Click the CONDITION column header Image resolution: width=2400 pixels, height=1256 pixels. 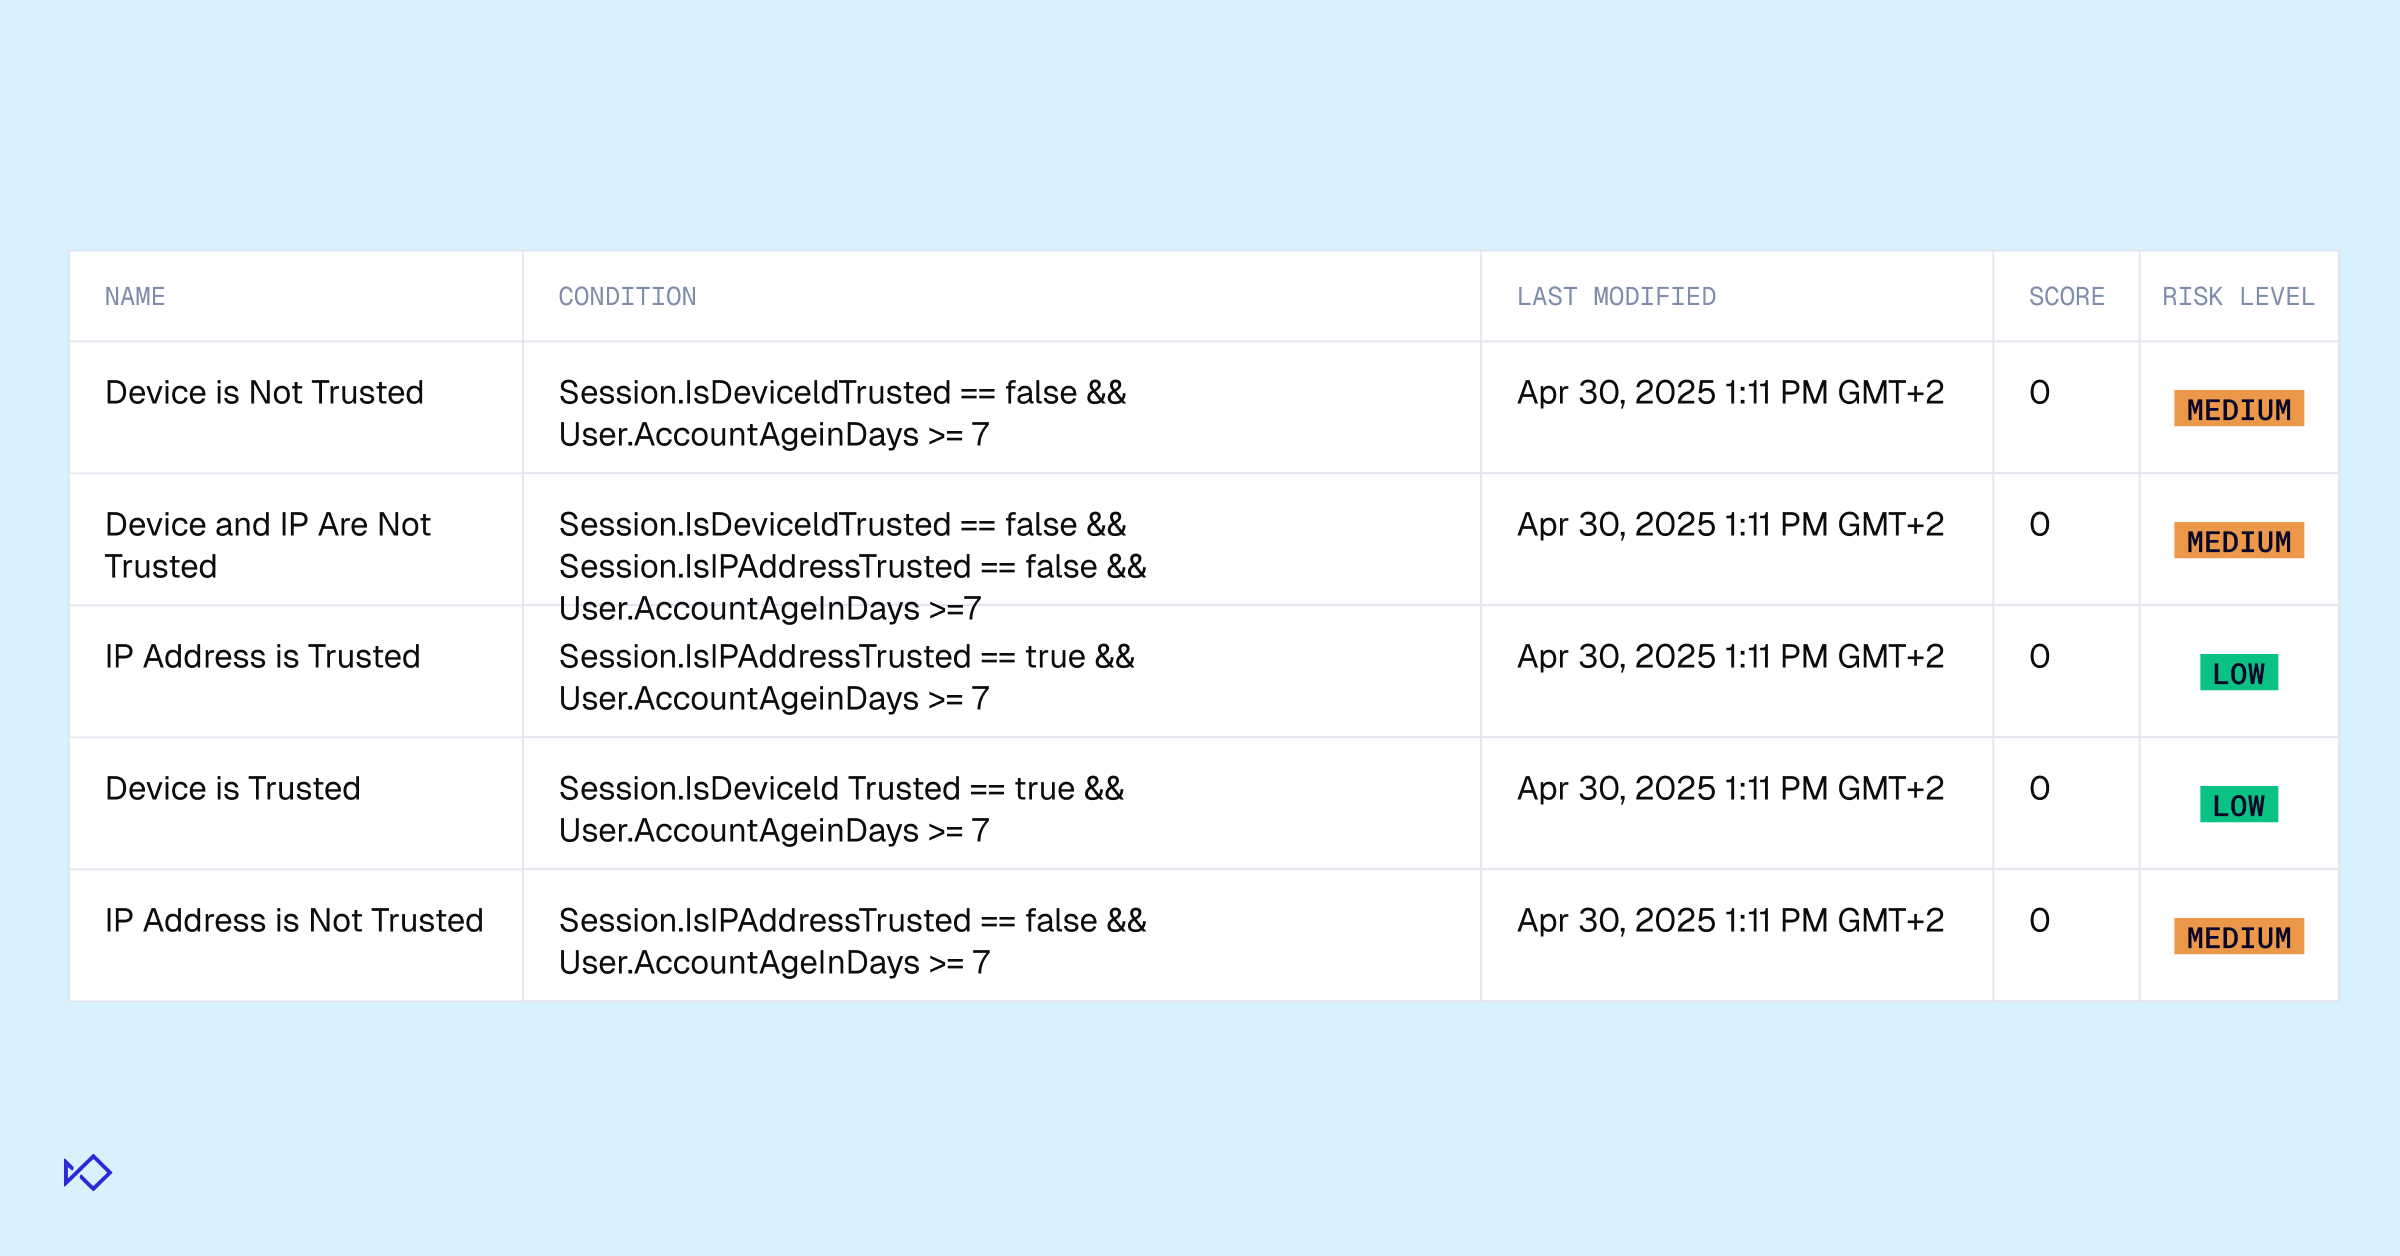click(x=627, y=296)
